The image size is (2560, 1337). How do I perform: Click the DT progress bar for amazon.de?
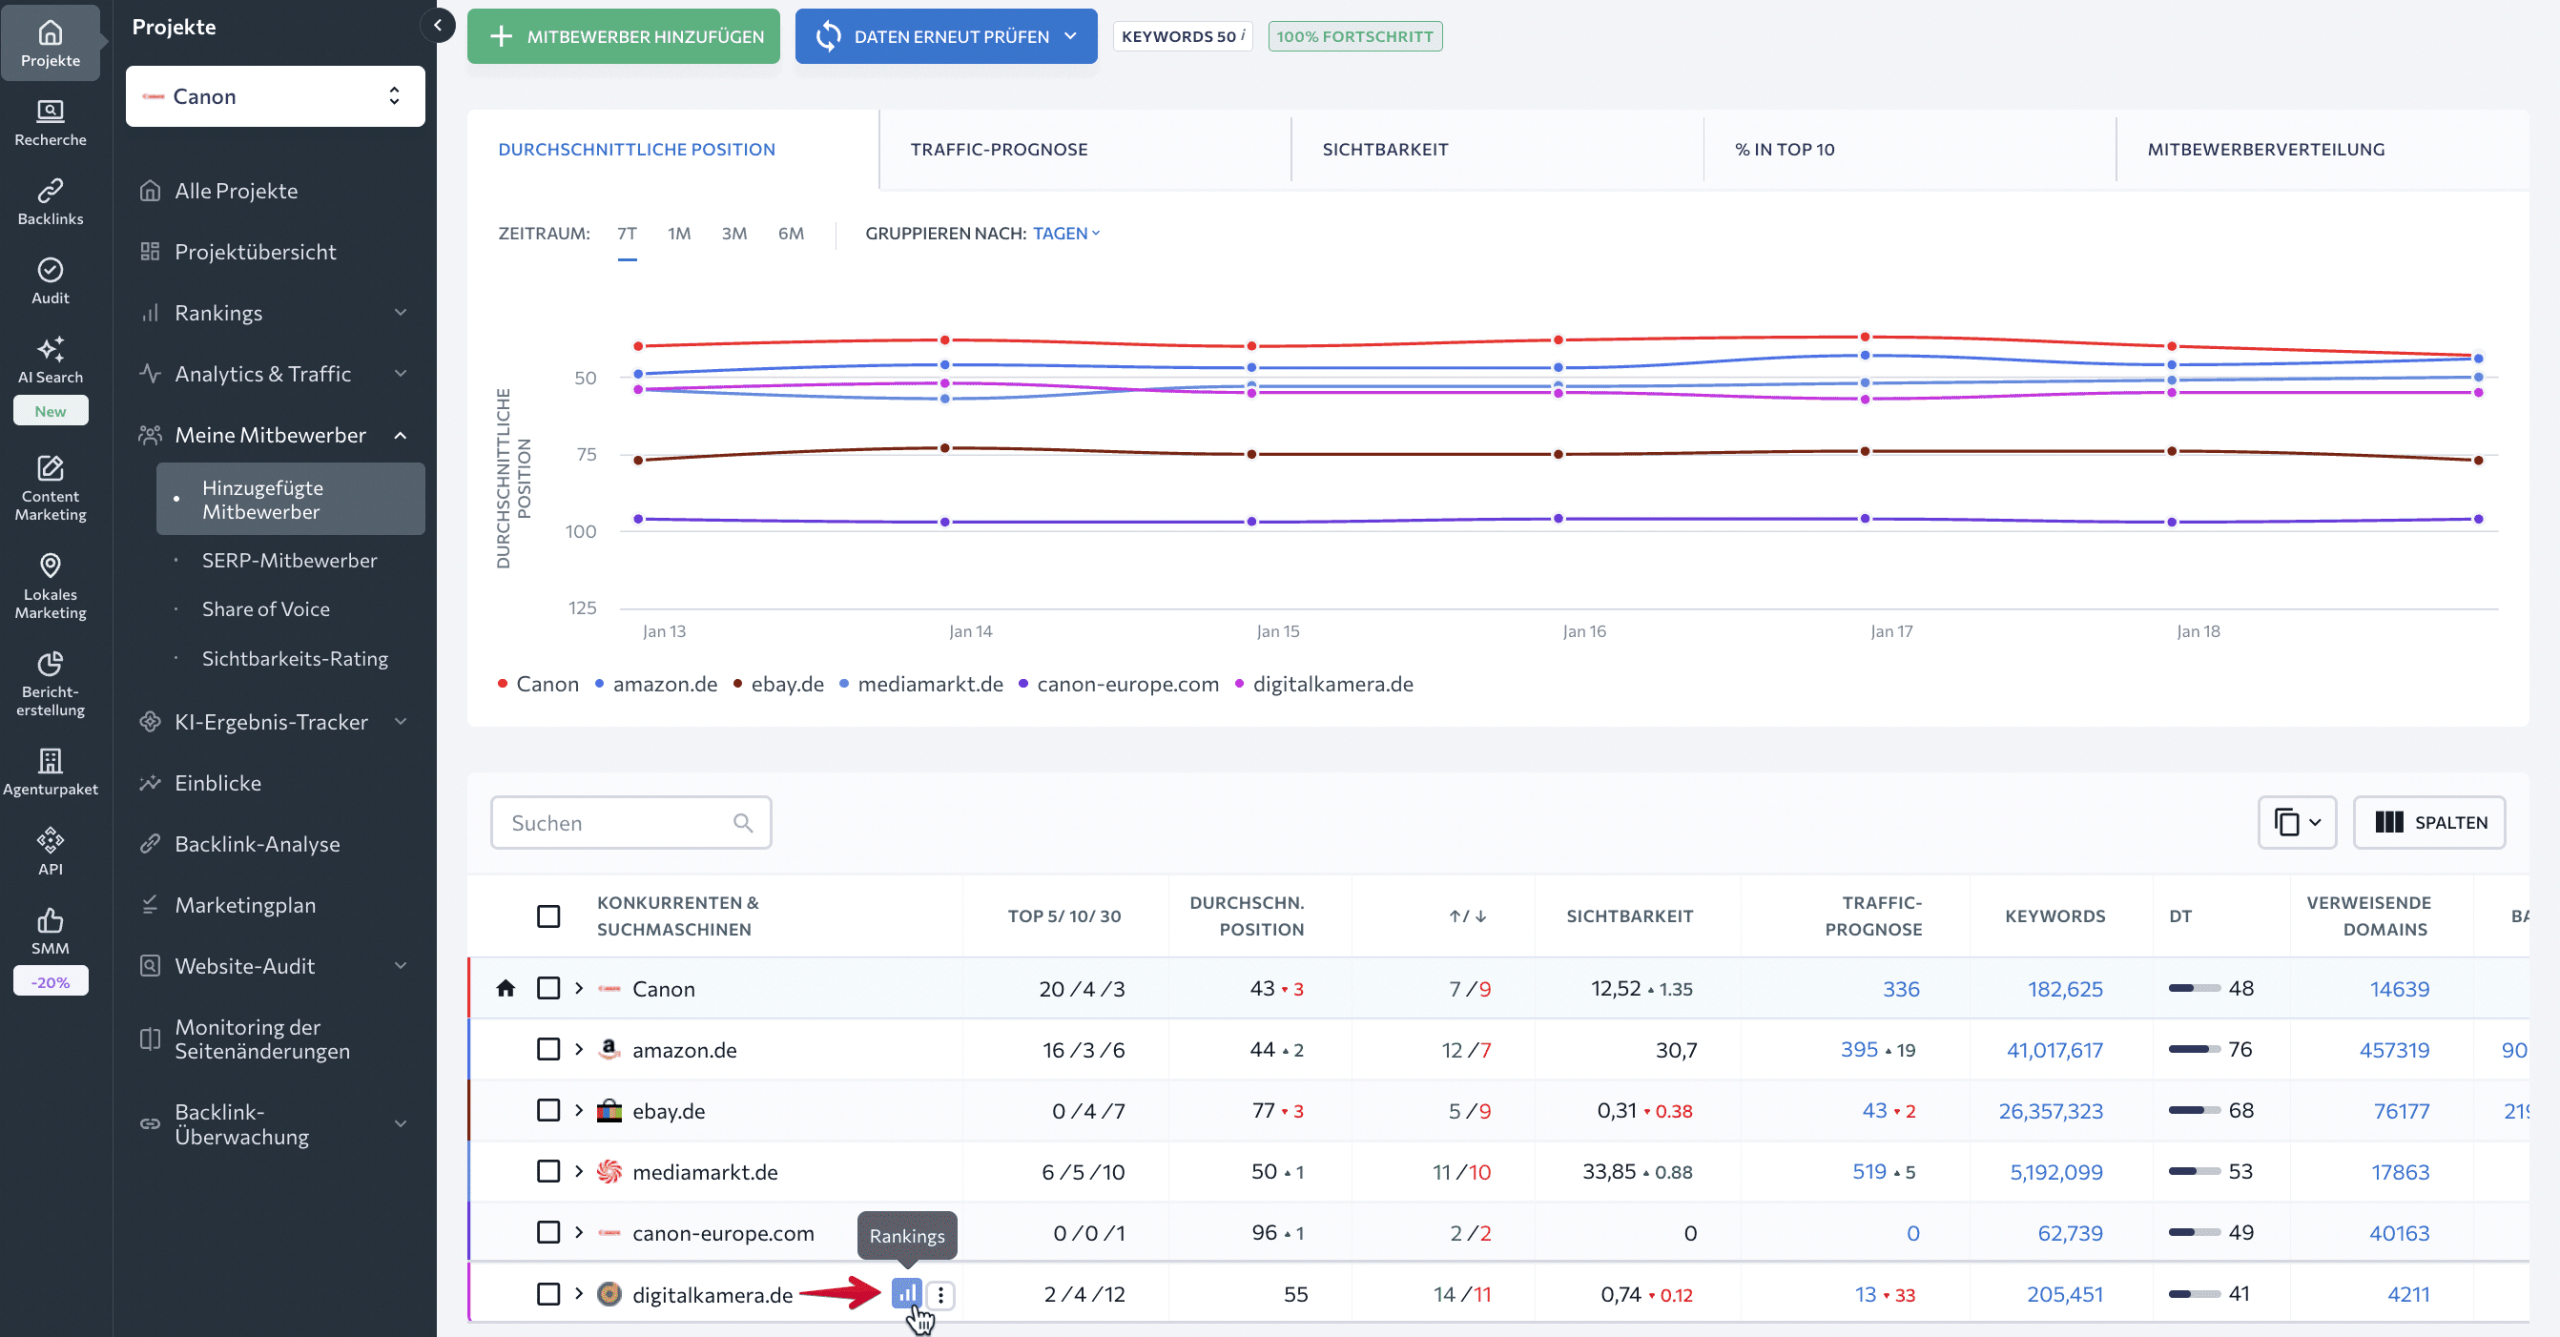tap(2196, 1049)
